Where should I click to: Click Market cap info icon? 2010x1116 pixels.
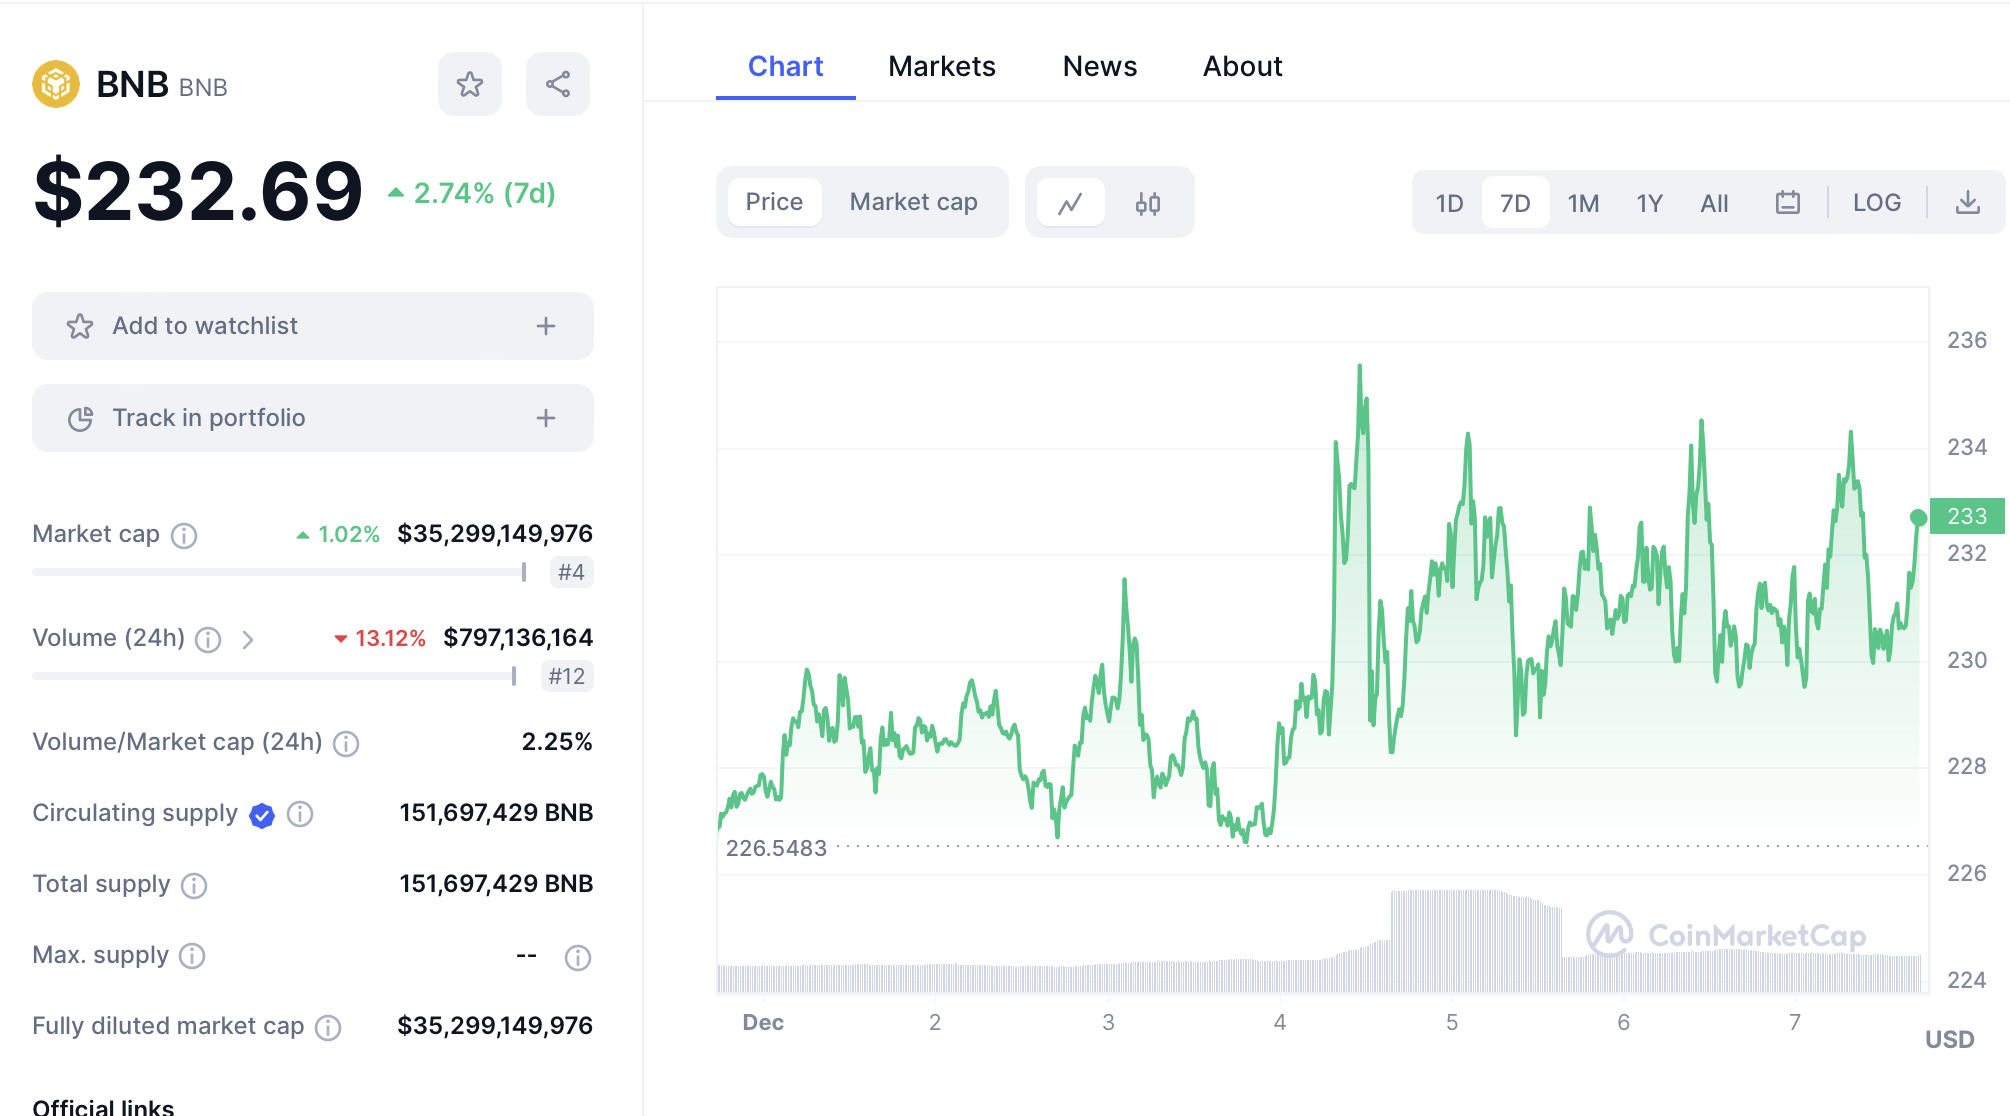(x=184, y=536)
